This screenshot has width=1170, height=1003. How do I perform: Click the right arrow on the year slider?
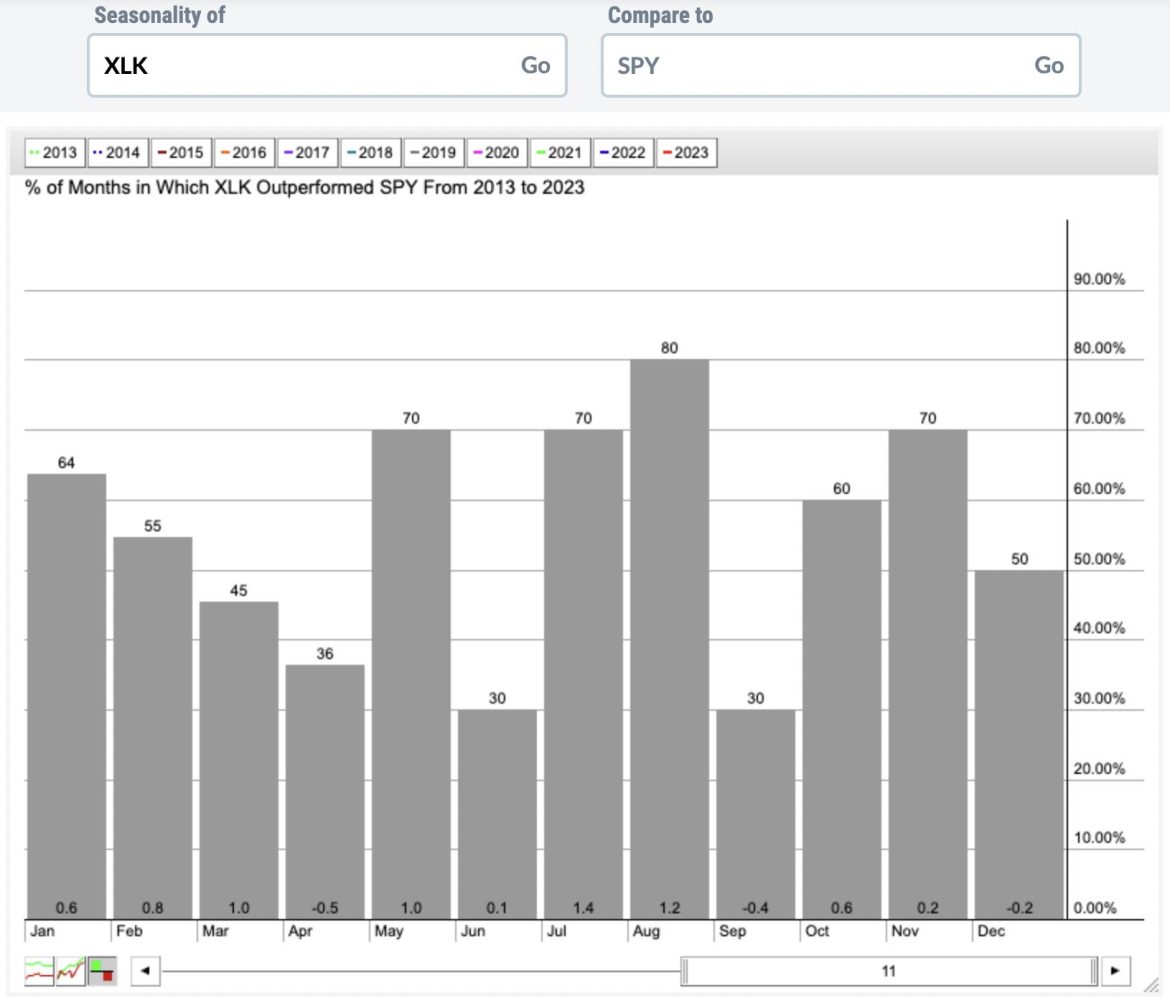point(1118,969)
